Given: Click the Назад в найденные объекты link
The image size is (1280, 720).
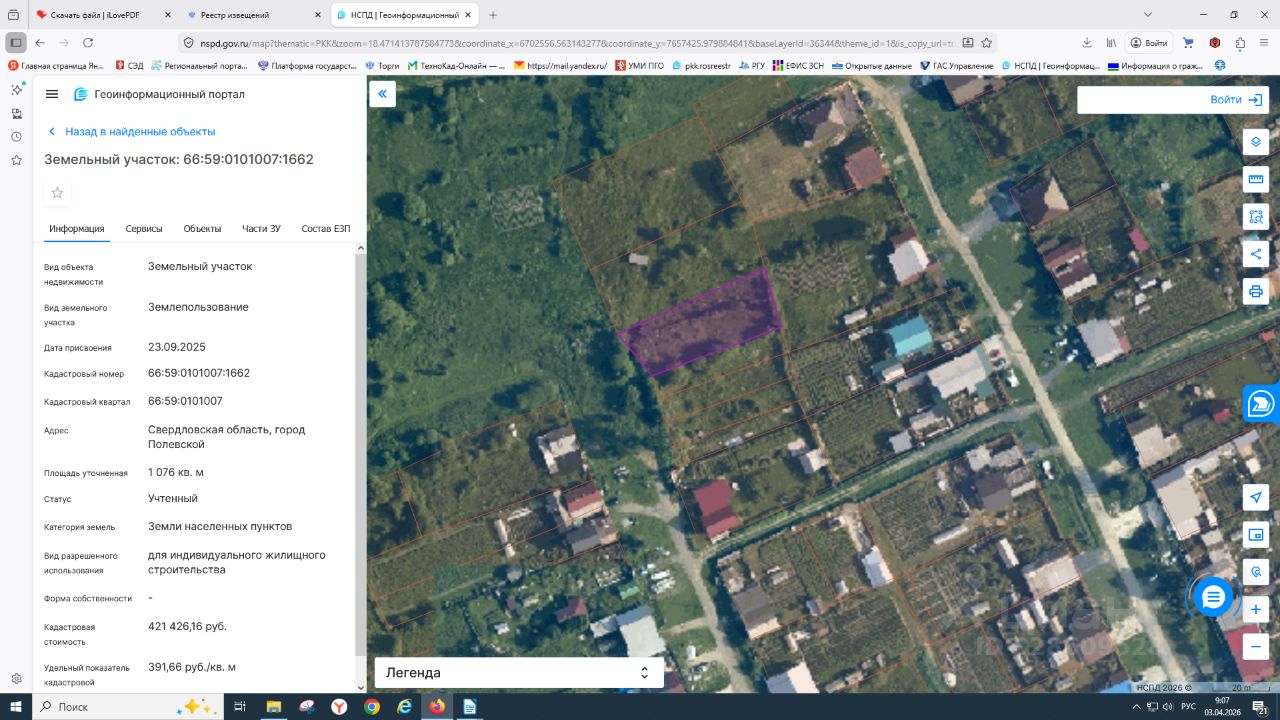Looking at the screenshot, I should pyautogui.click(x=139, y=132).
